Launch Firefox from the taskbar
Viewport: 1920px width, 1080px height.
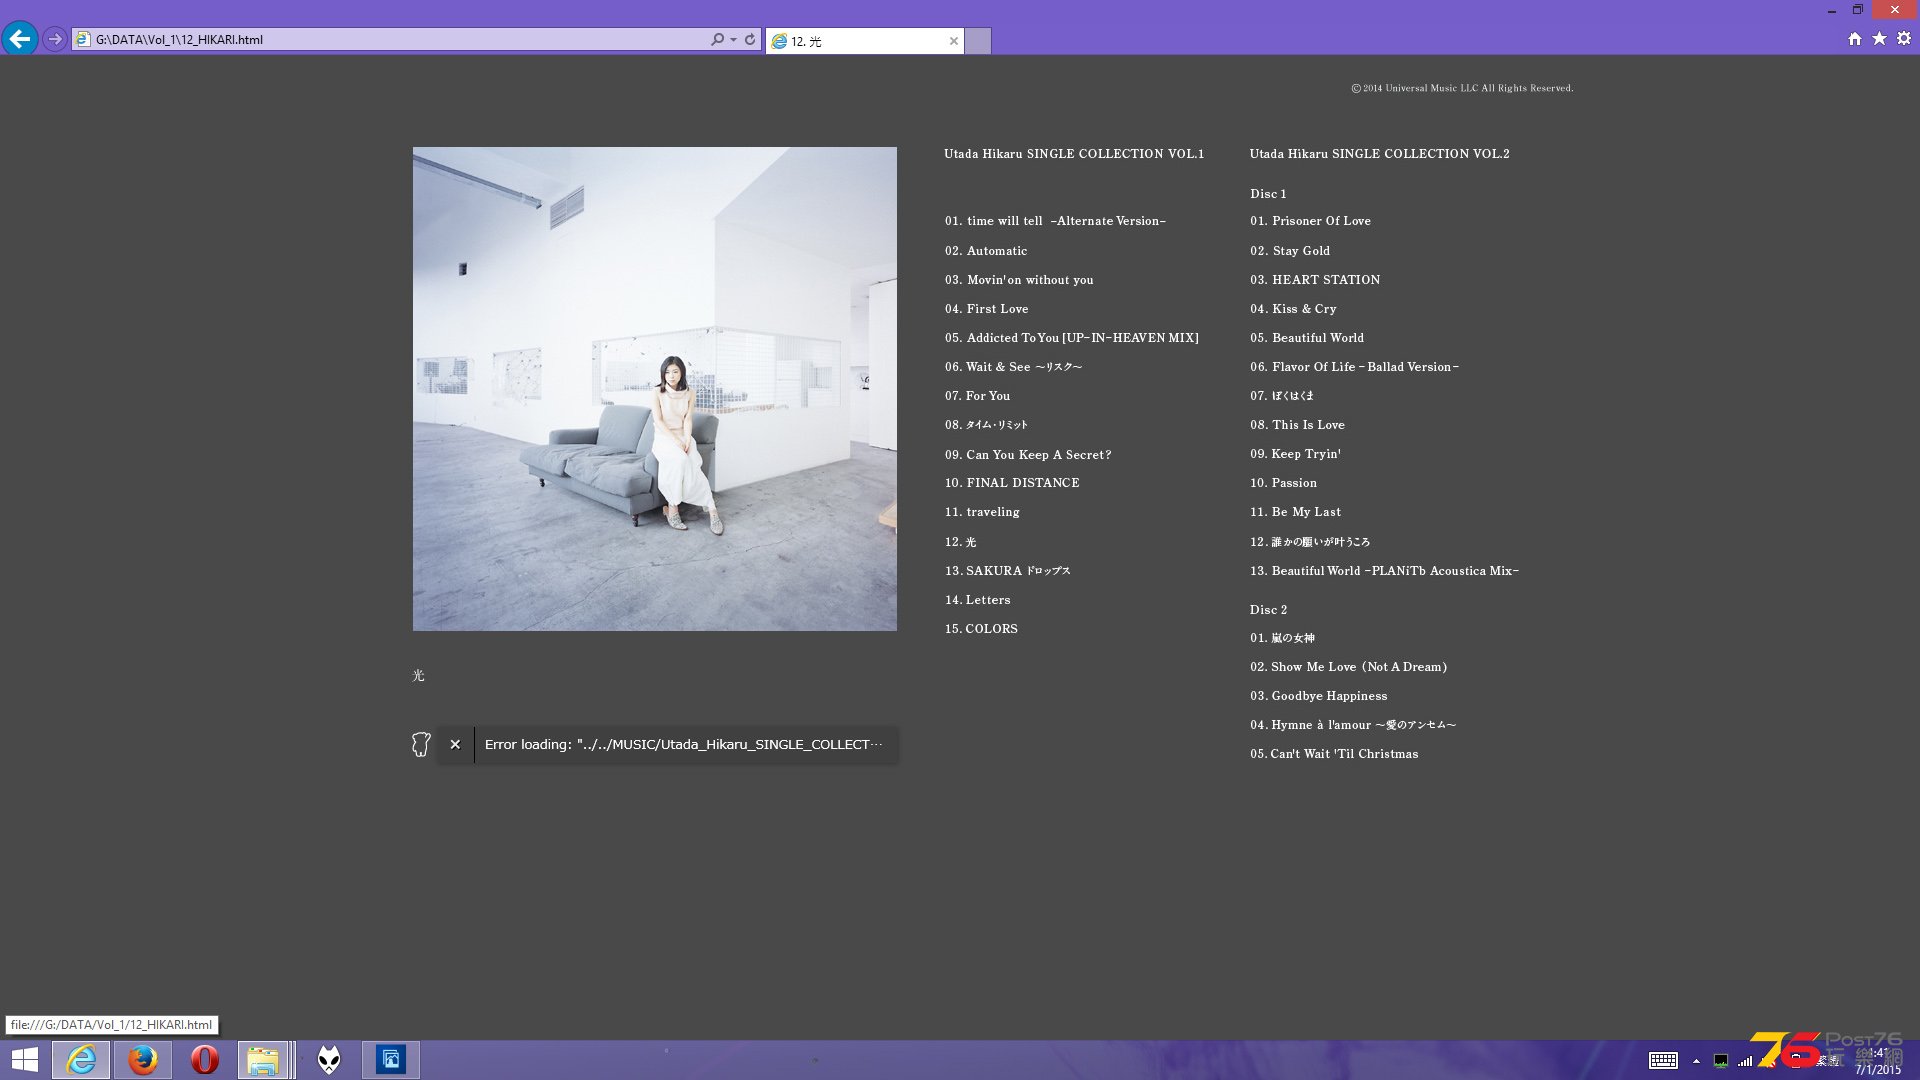click(143, 1060)
